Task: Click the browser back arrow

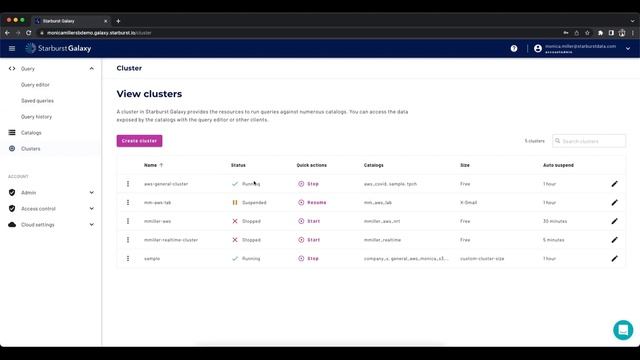Action: coord(7,33)
